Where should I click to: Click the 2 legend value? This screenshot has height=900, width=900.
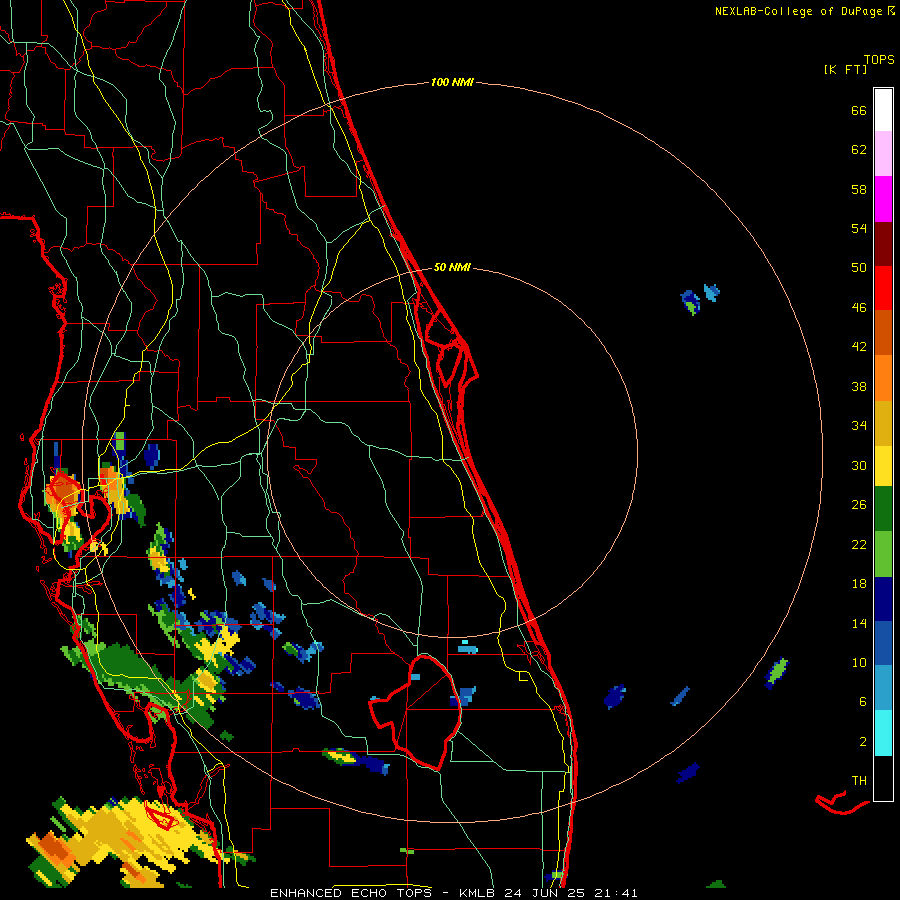(863, 742)
